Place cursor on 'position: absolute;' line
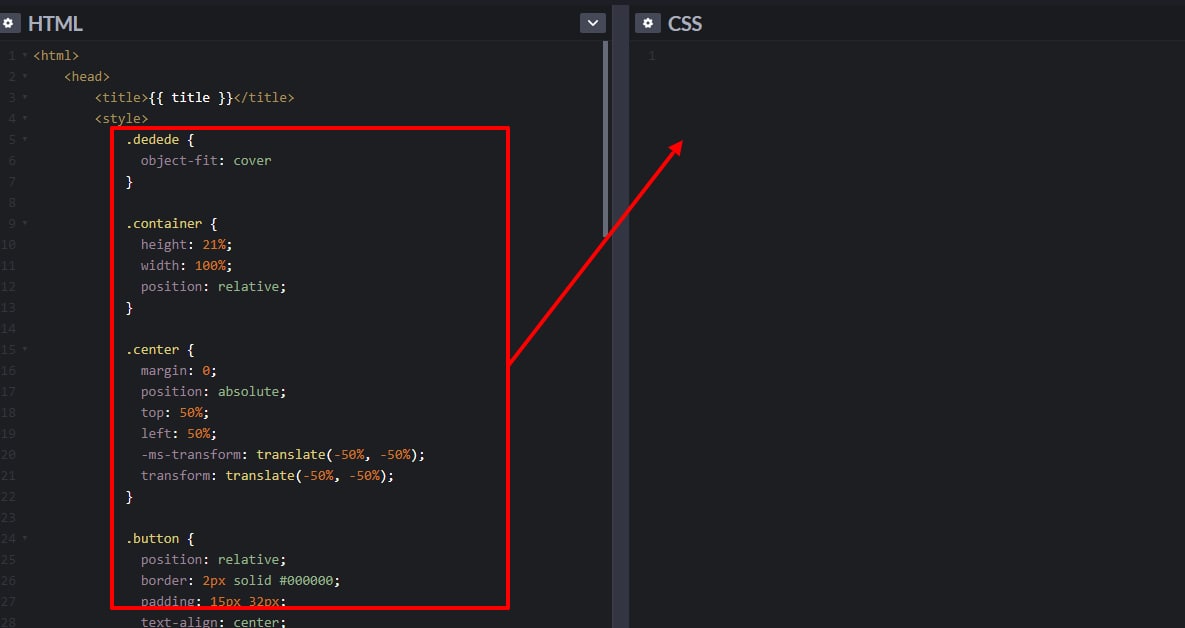 213,392
